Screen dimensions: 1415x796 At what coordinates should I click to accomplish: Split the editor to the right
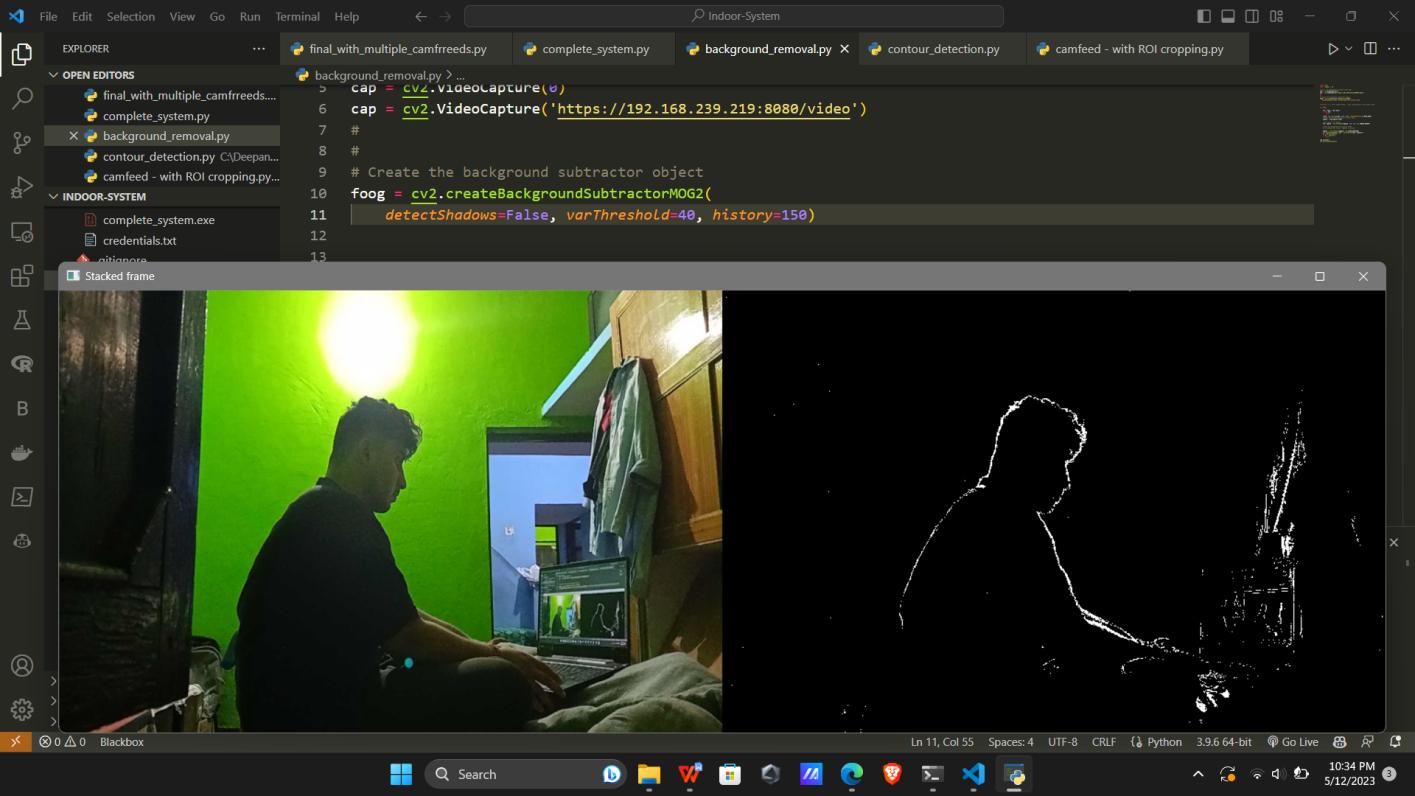click(1370, 48)
